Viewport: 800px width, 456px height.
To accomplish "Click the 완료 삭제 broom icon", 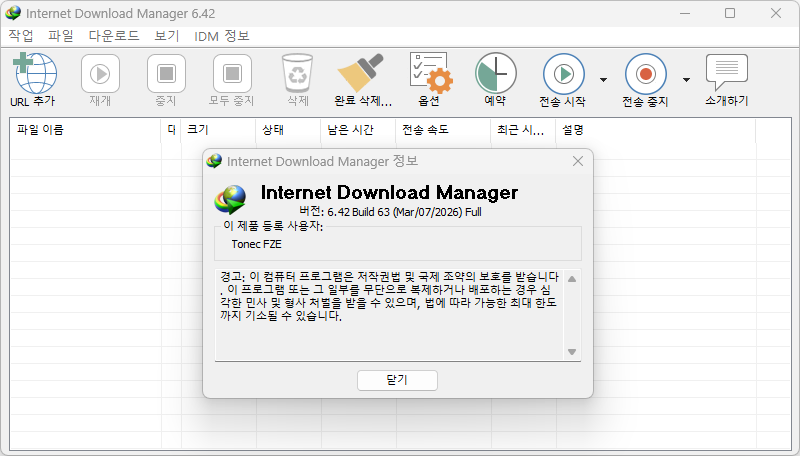I will (x=361, y=73).
